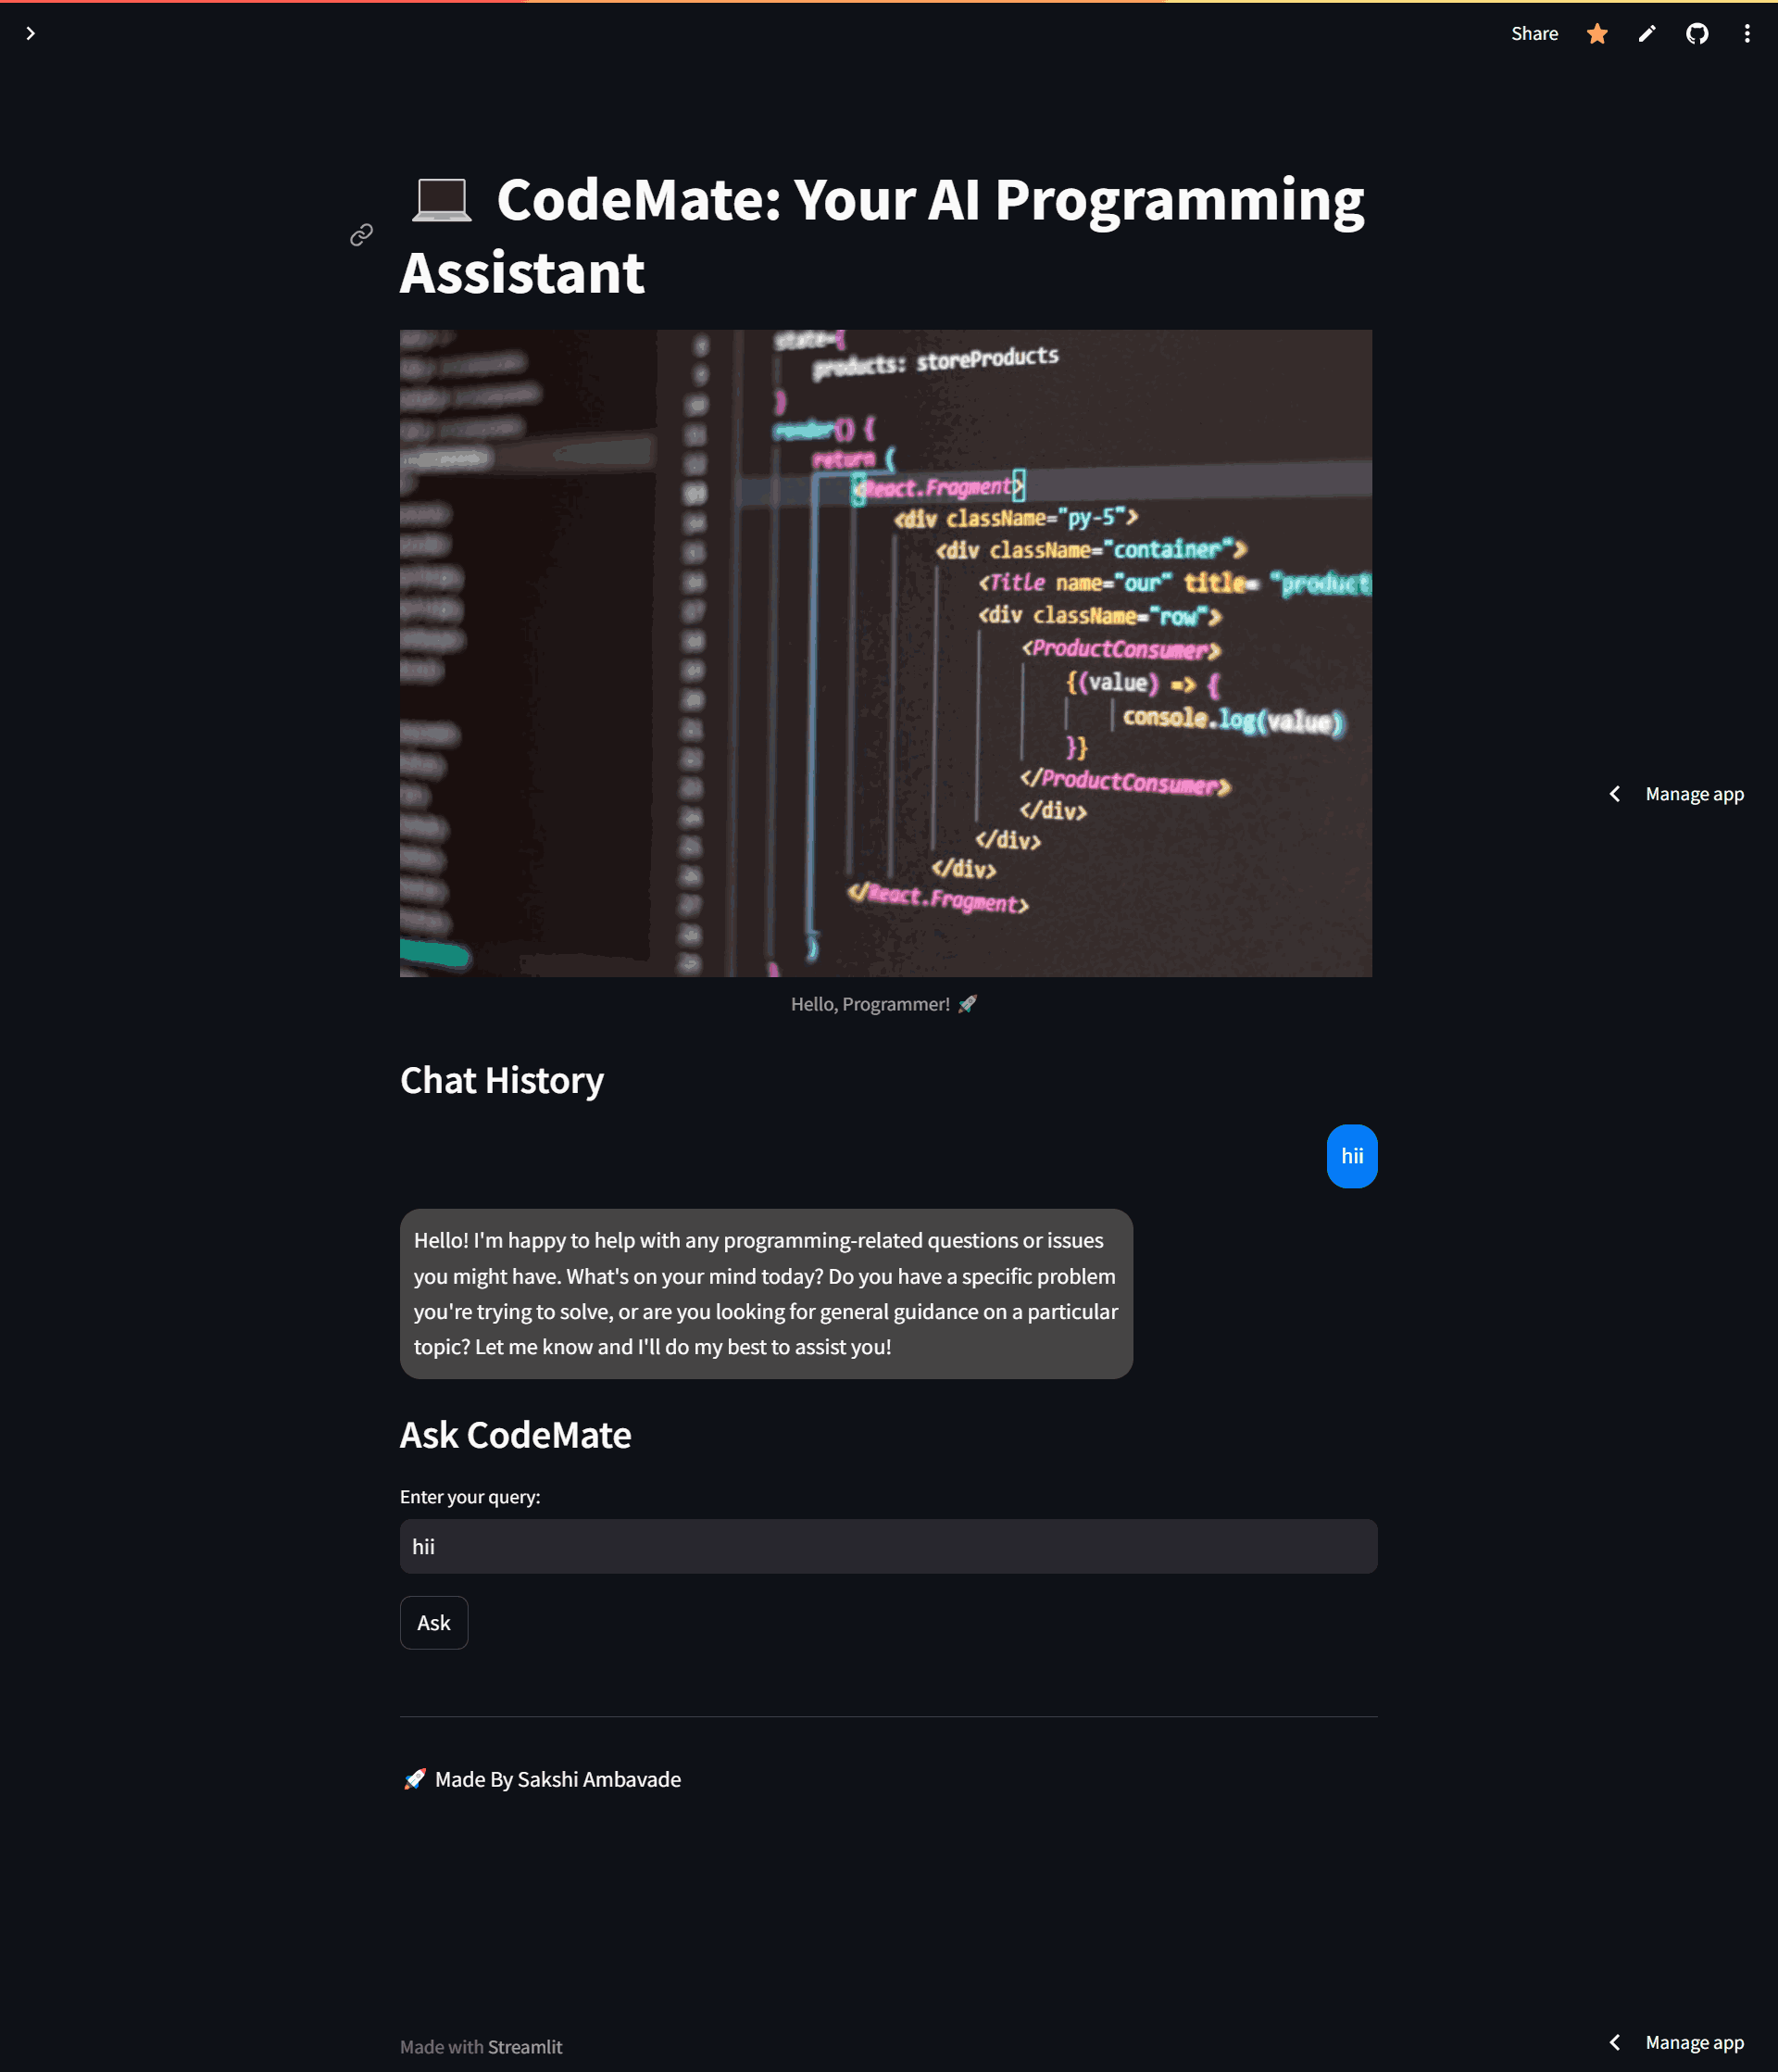The height and width of the screenshot is (2072, 1778).
Task: Open the Manage app panel
Action: 1694,793
